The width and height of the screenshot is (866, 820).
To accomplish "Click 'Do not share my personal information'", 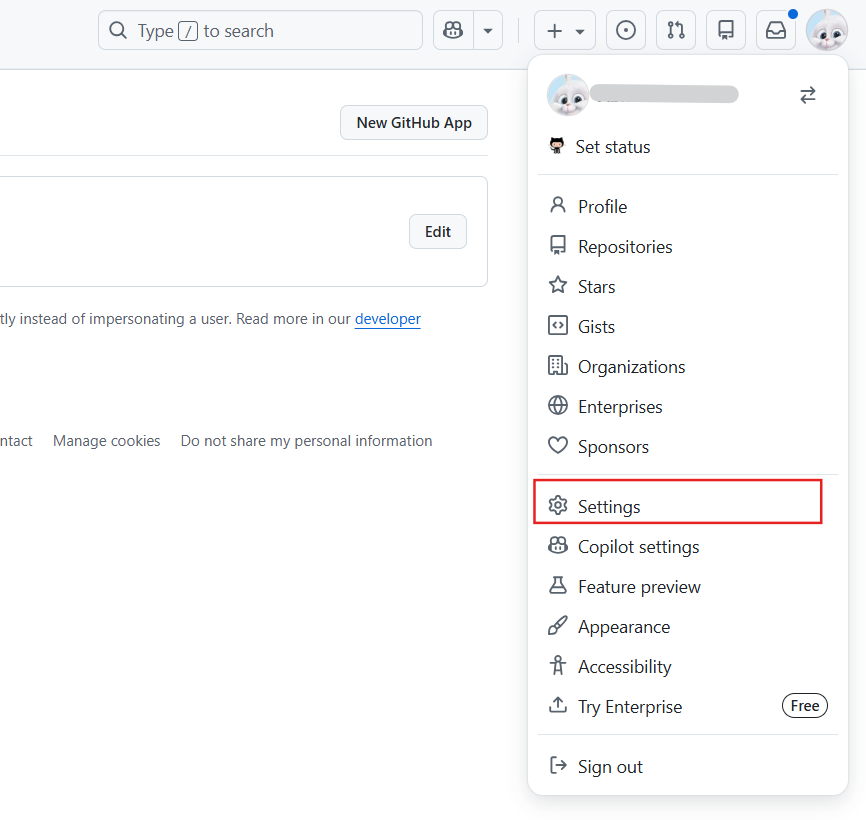I will pyautogui.click(x=307, y=441).
